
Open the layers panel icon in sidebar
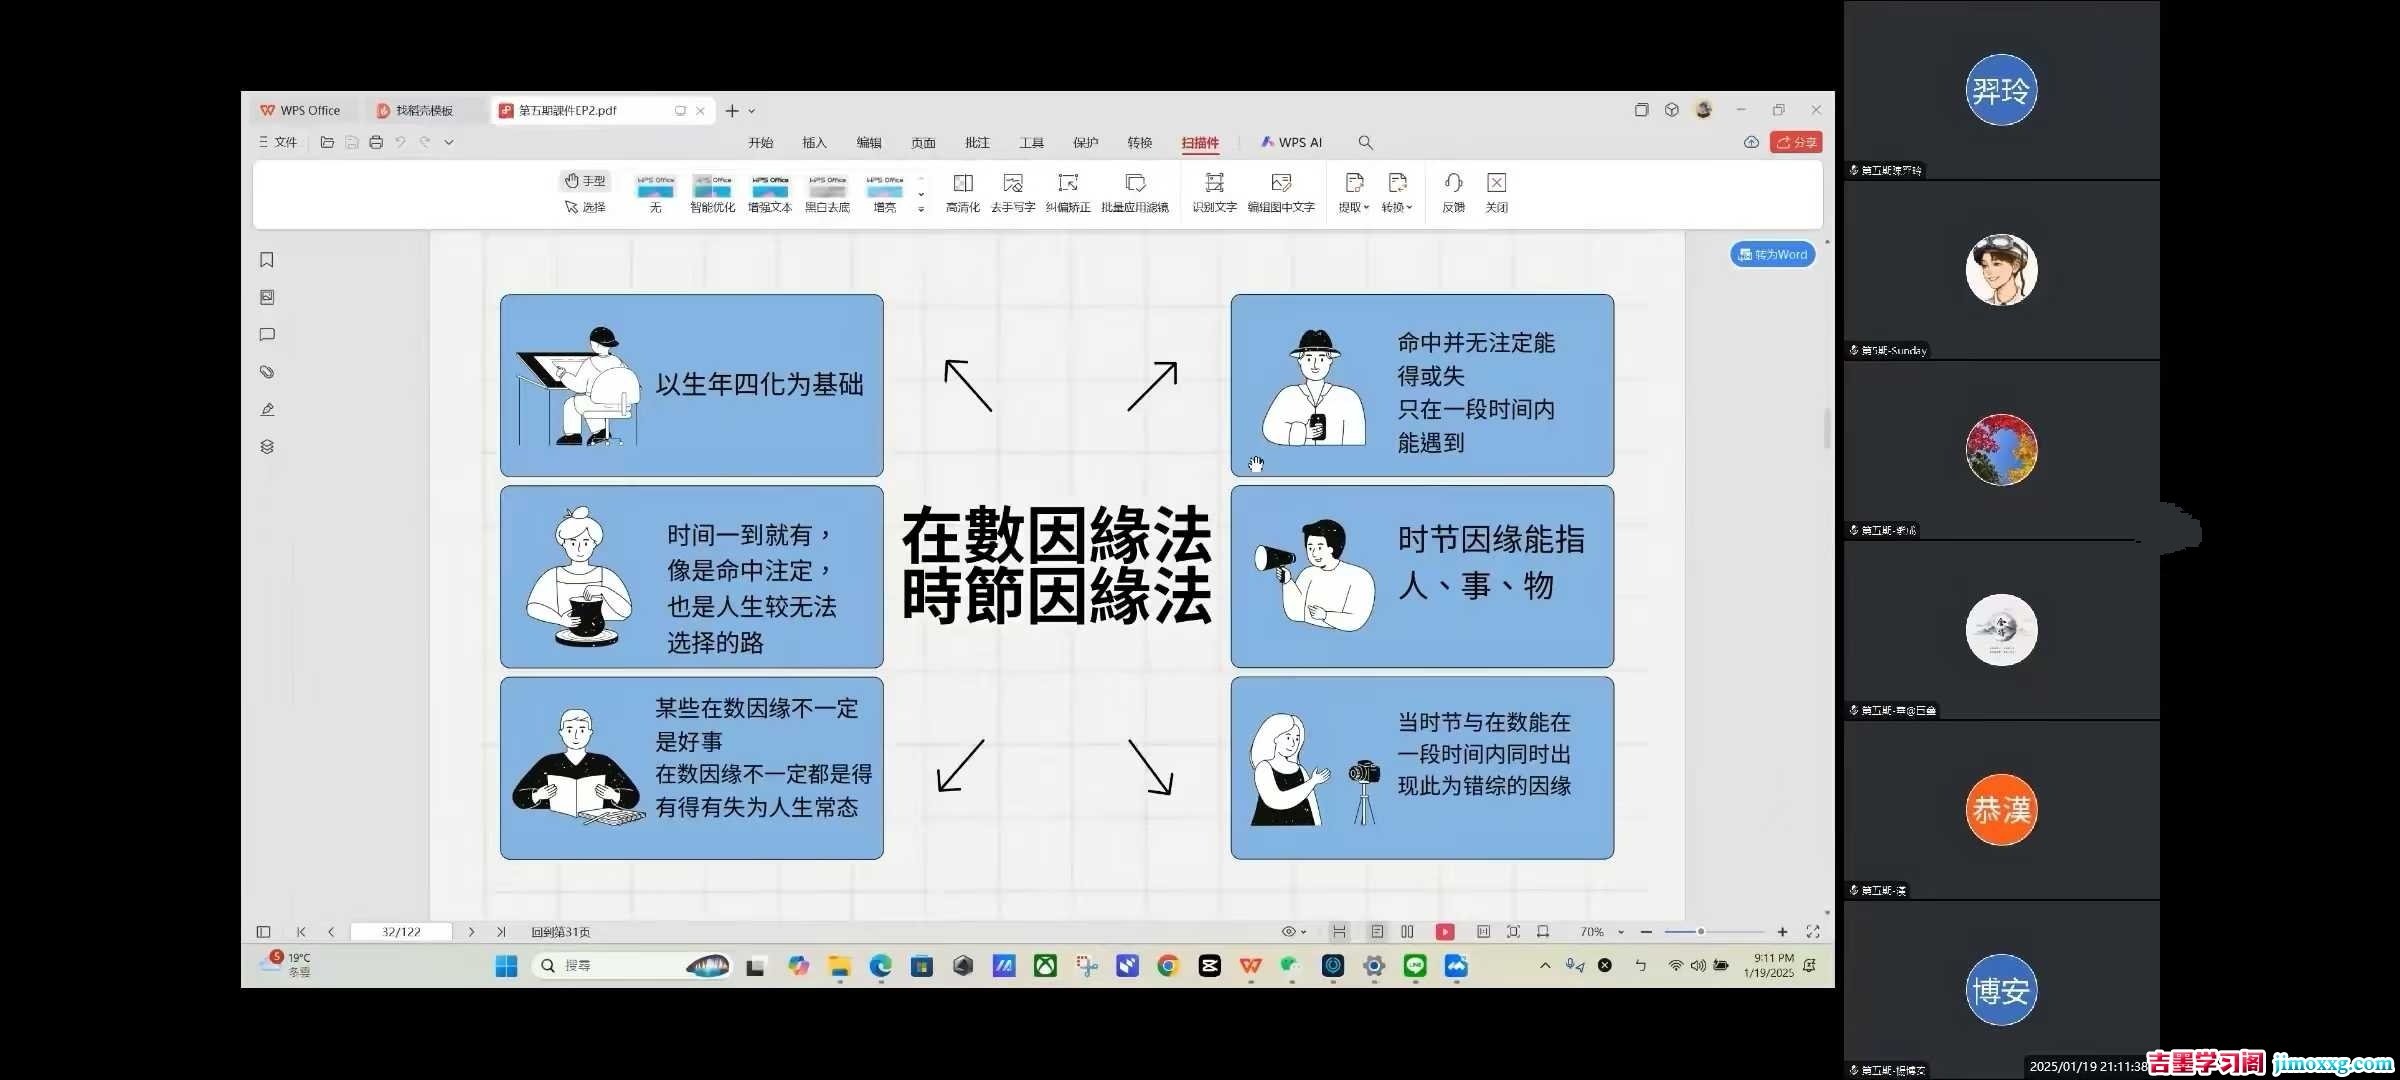coord(267,447)
